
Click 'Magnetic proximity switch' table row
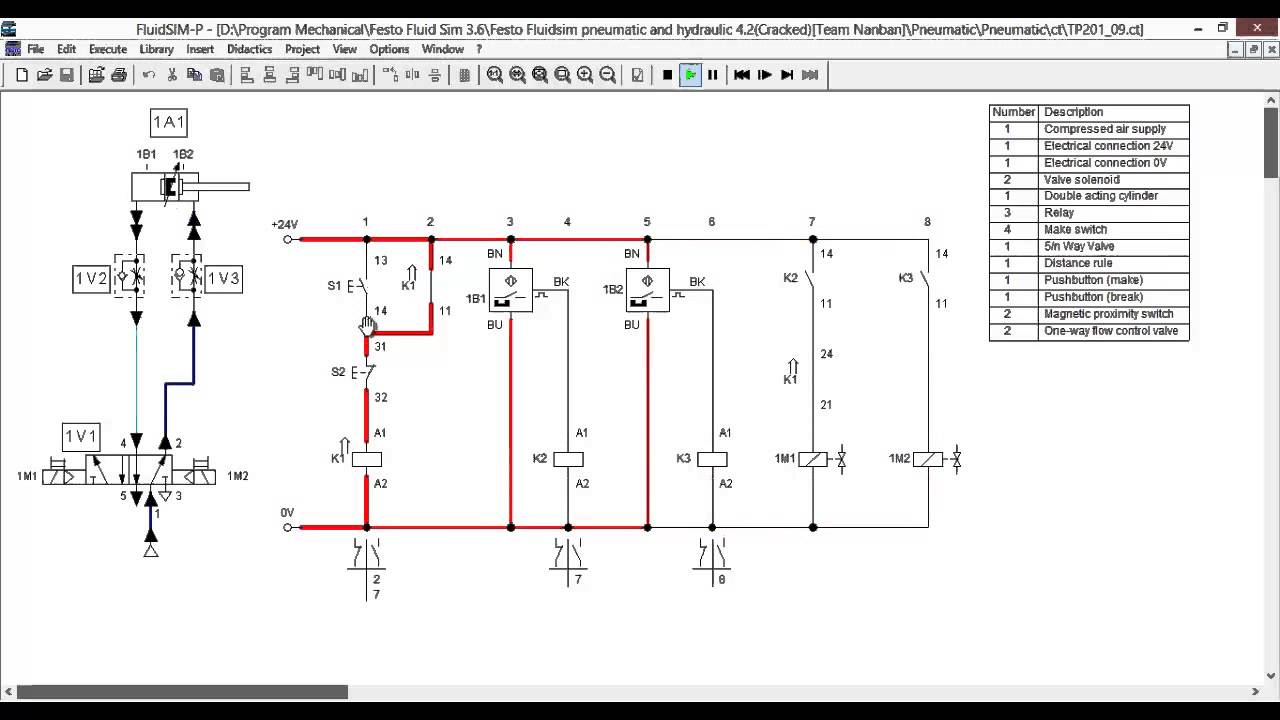1089,314
